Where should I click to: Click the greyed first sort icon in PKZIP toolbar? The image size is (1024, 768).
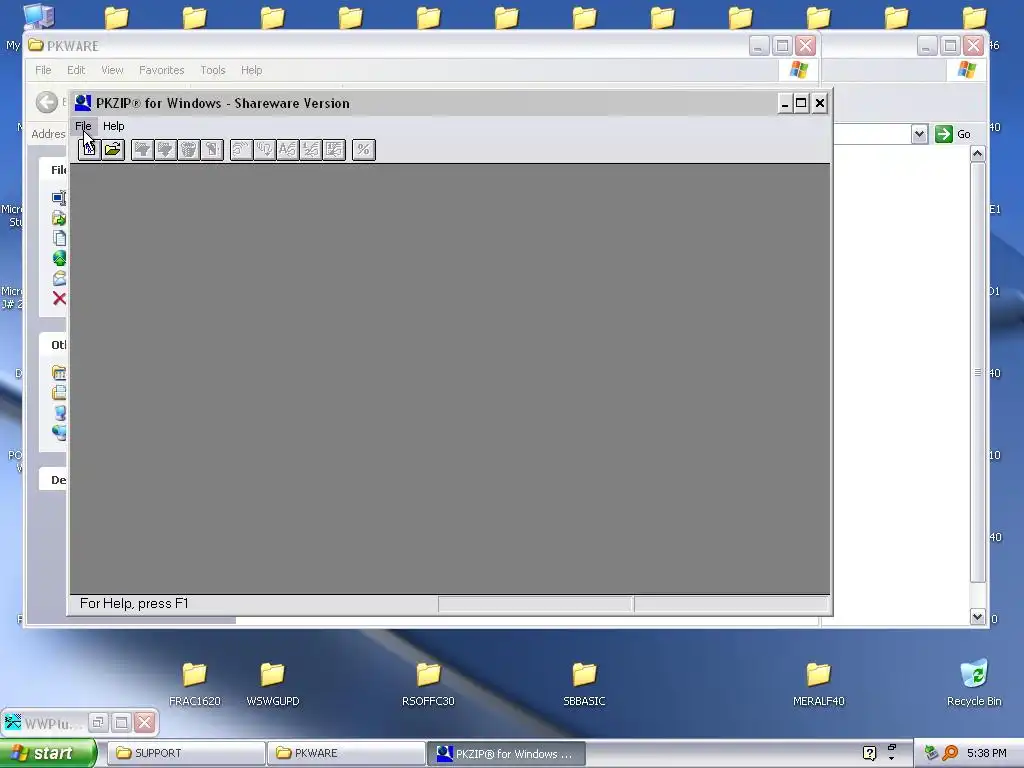[x=242, y=150]
